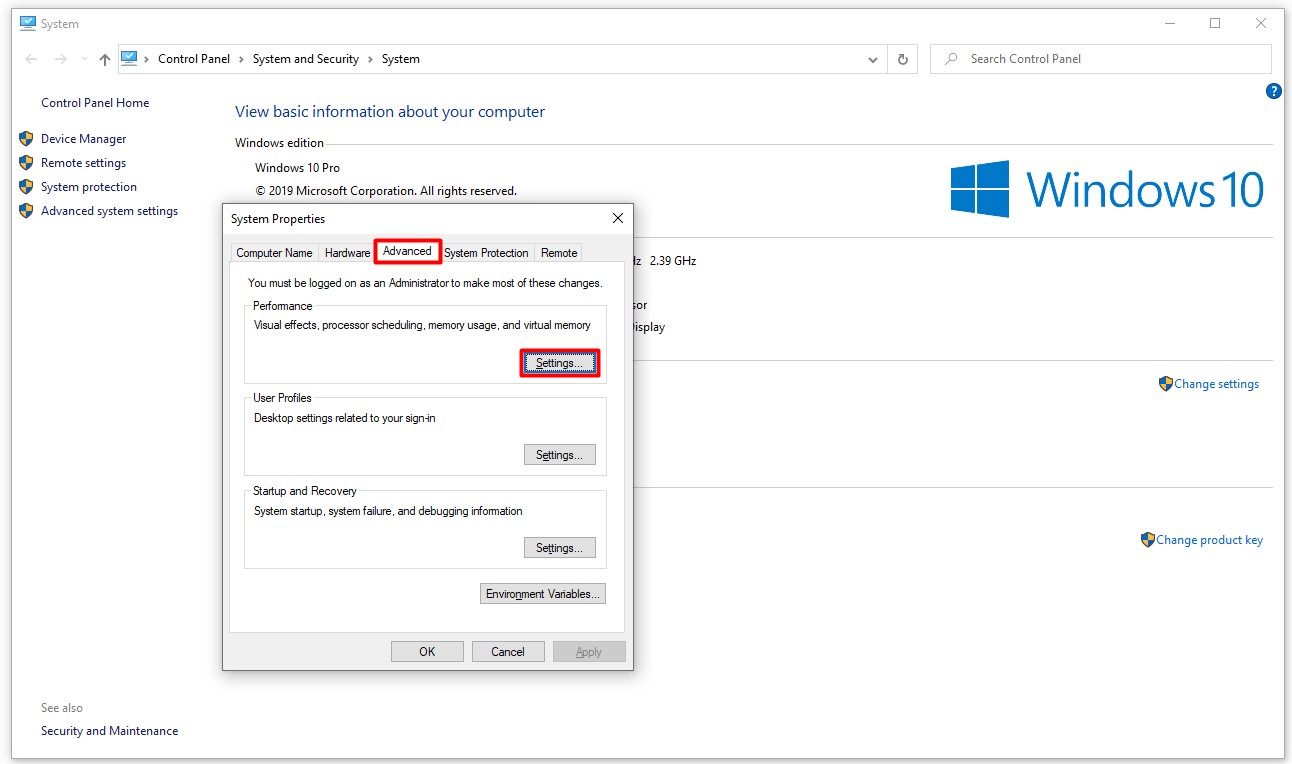Expand chevron after Control Panel breadcrumb
This screenshot has height=764, width=1292.
(x=242, y=59)
